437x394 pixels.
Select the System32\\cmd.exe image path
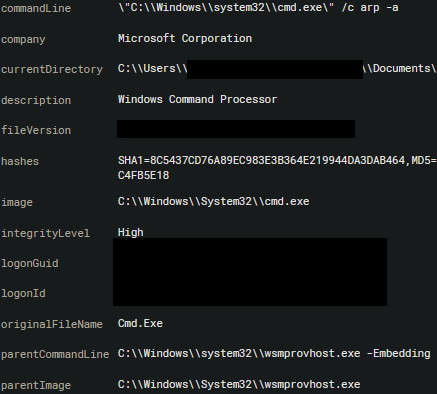[x=214, y=202]
